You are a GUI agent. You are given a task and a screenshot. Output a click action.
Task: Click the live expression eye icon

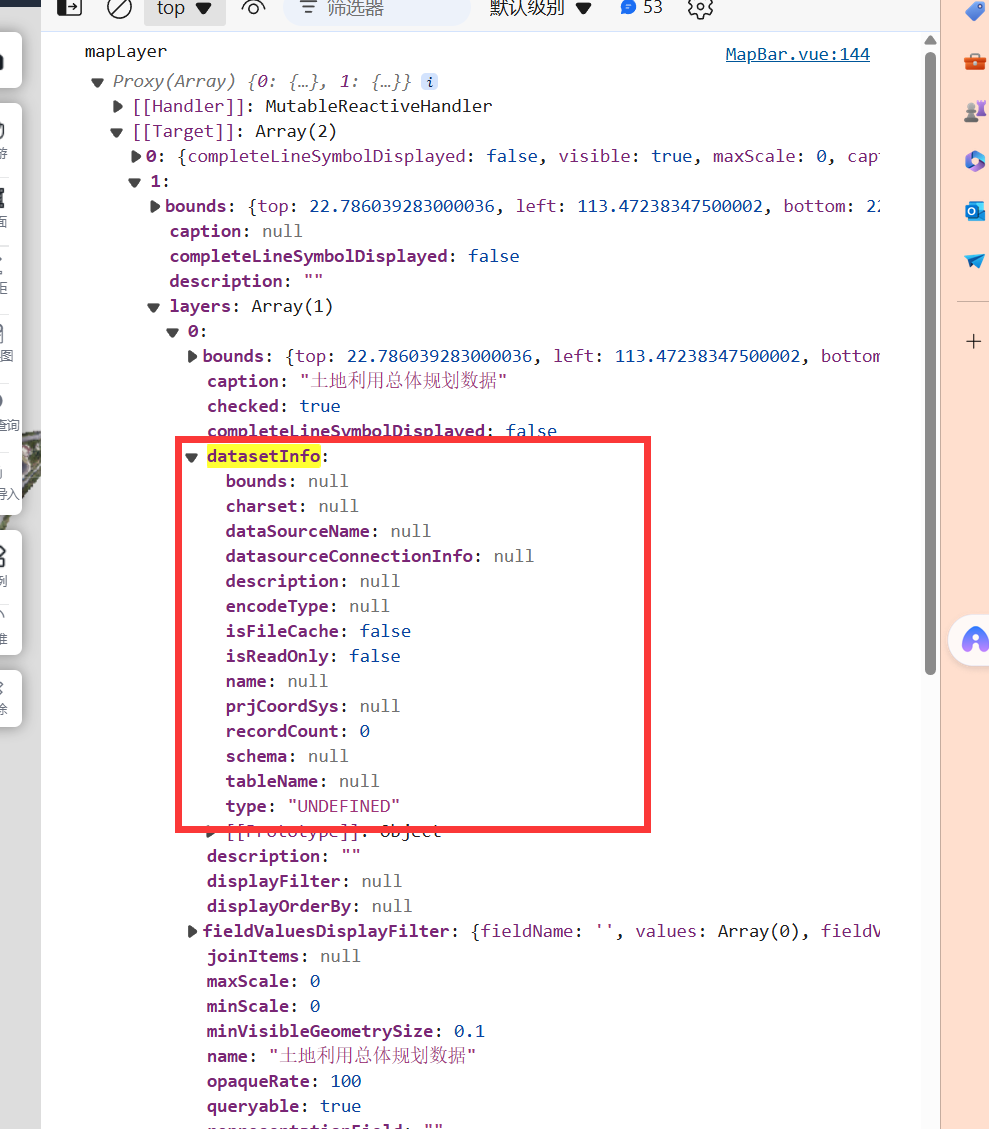[x=254, y=9]
